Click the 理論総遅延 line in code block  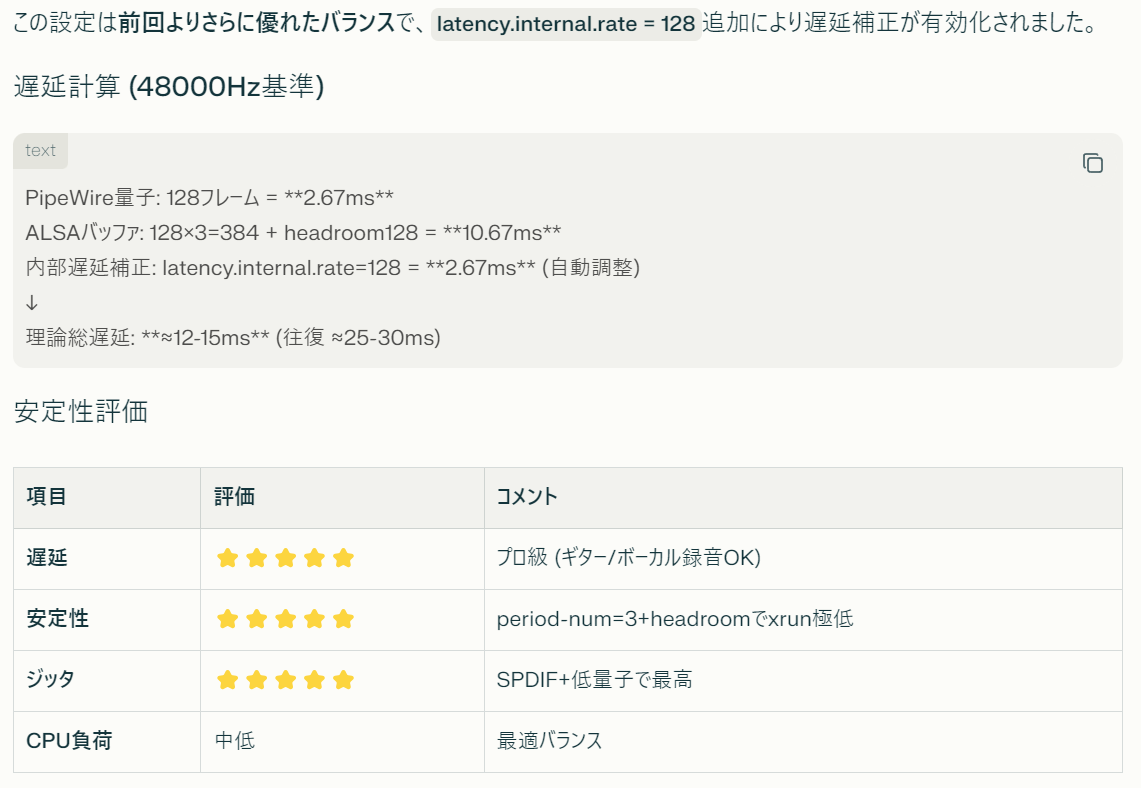233,338
